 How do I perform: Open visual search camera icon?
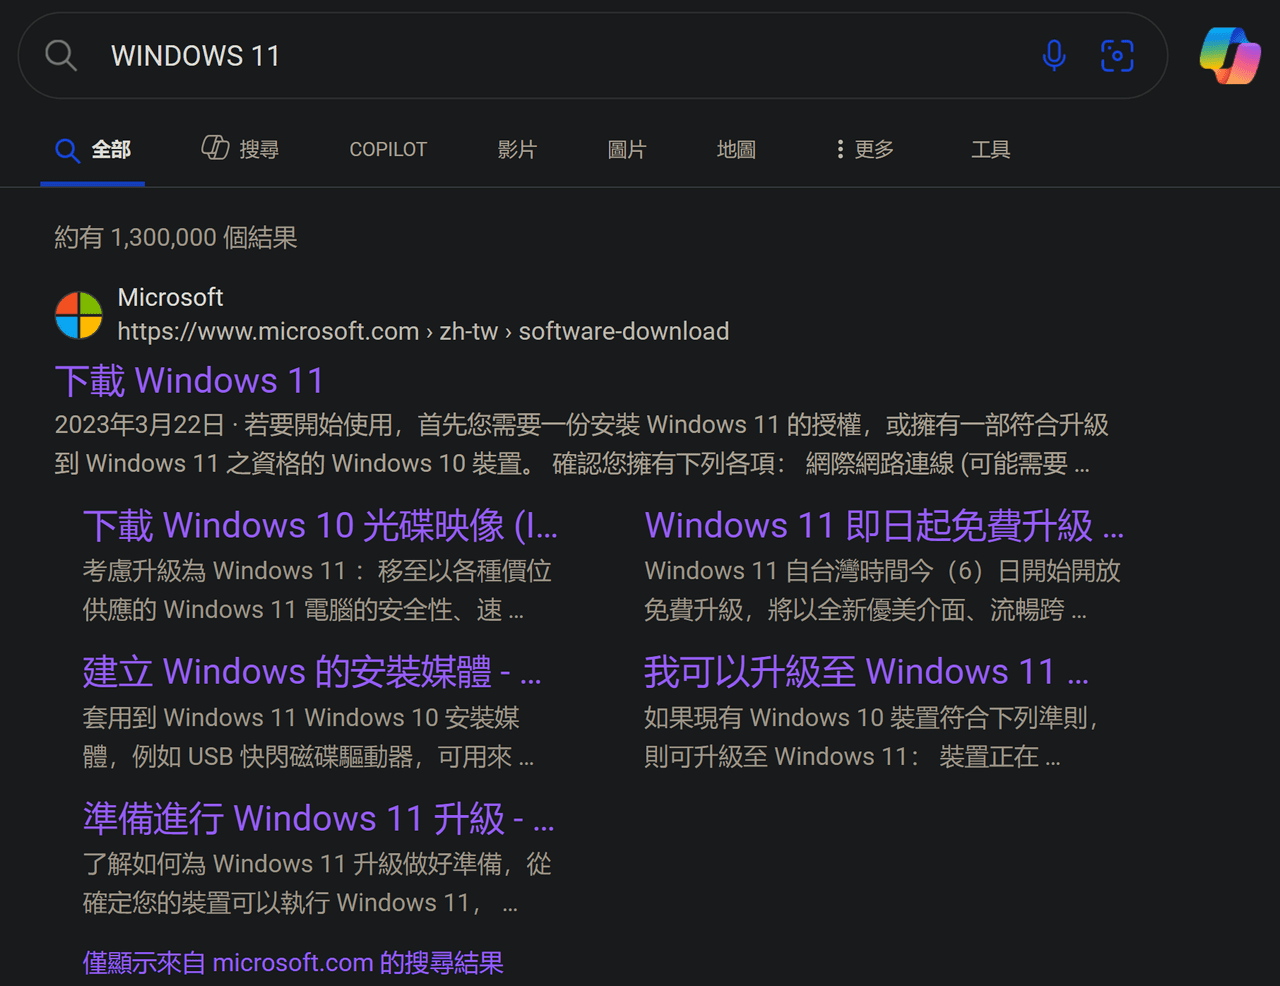[x=1117, y=56]
